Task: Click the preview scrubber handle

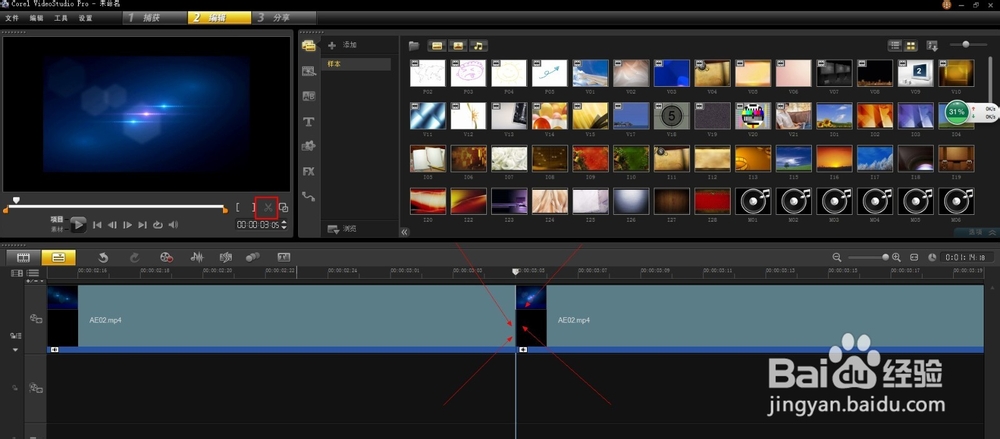Action: (x=16, y=200)
